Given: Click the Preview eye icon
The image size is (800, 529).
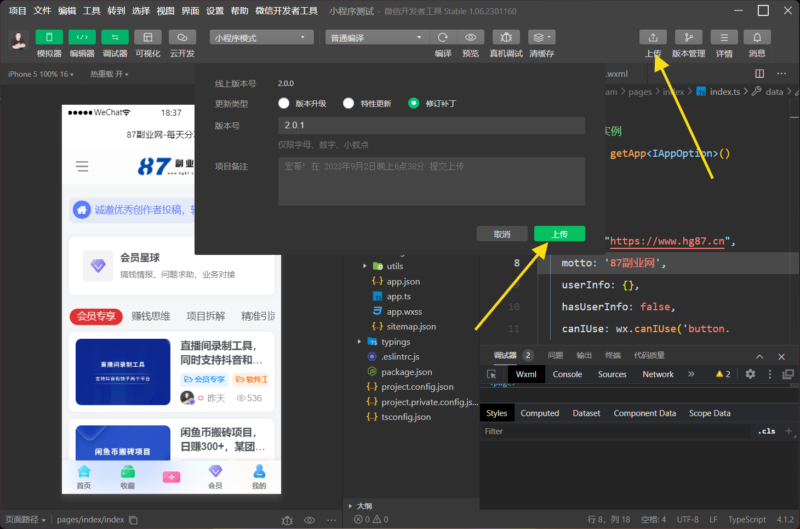Looking at the screenshot, I should tap(470, 37).
